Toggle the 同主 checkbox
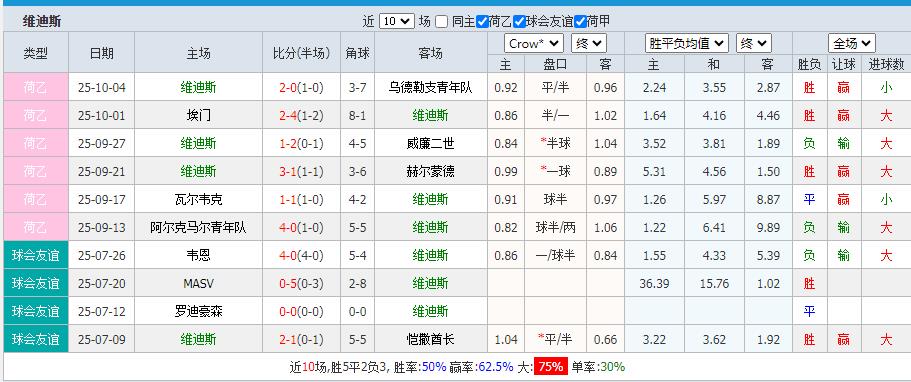 pyautogui.click(x=442, y=22)
